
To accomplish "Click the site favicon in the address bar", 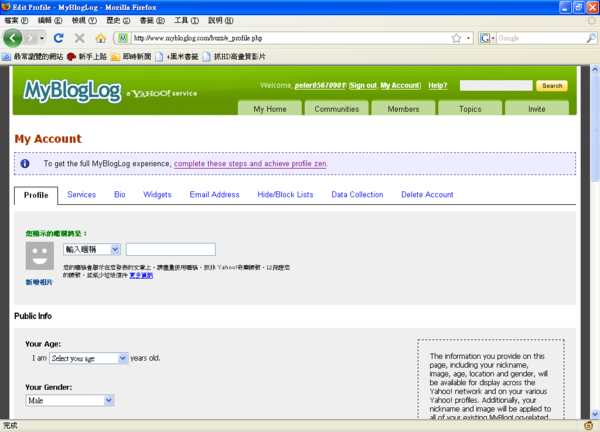I will (x=122, y=38).
